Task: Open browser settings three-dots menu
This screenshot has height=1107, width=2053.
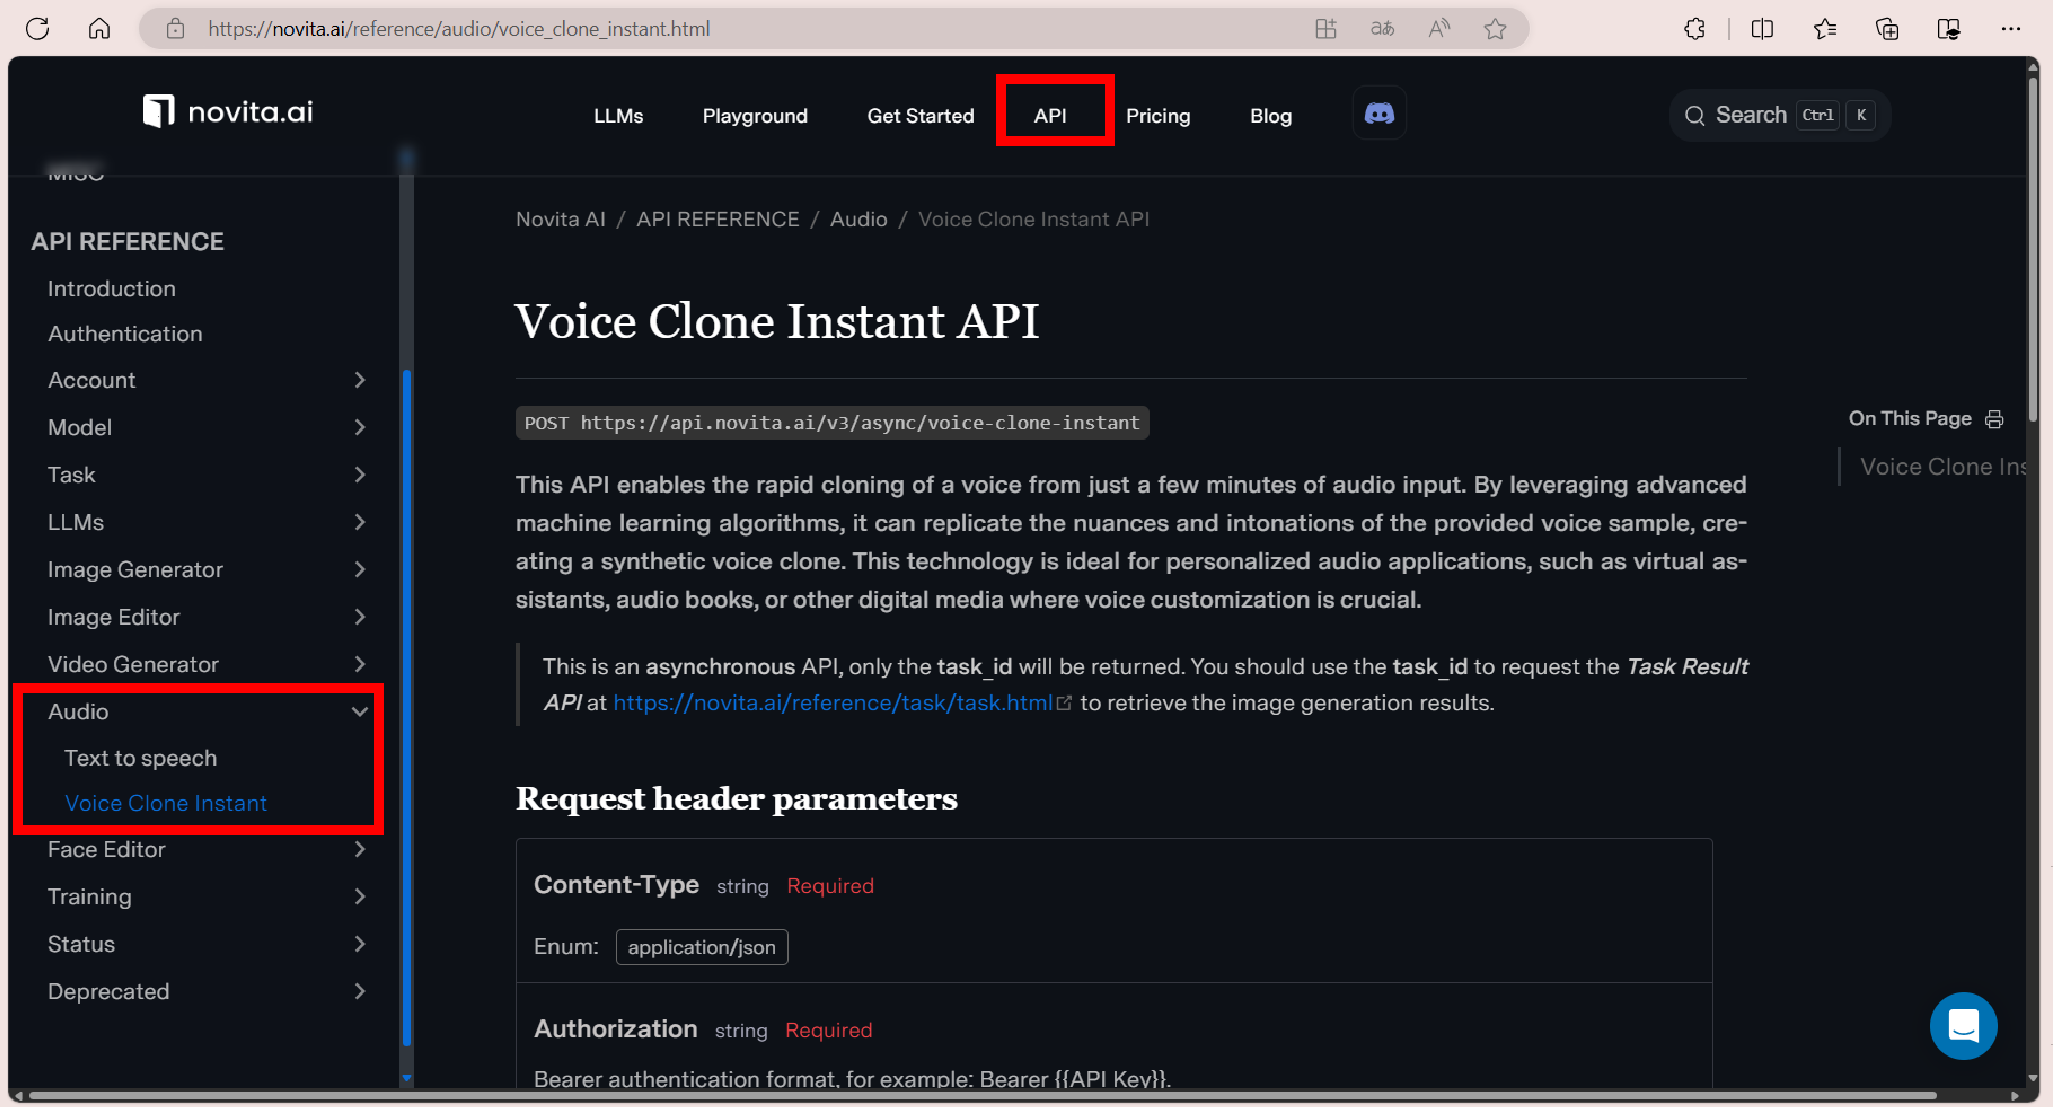Action: coord(2011,29)
